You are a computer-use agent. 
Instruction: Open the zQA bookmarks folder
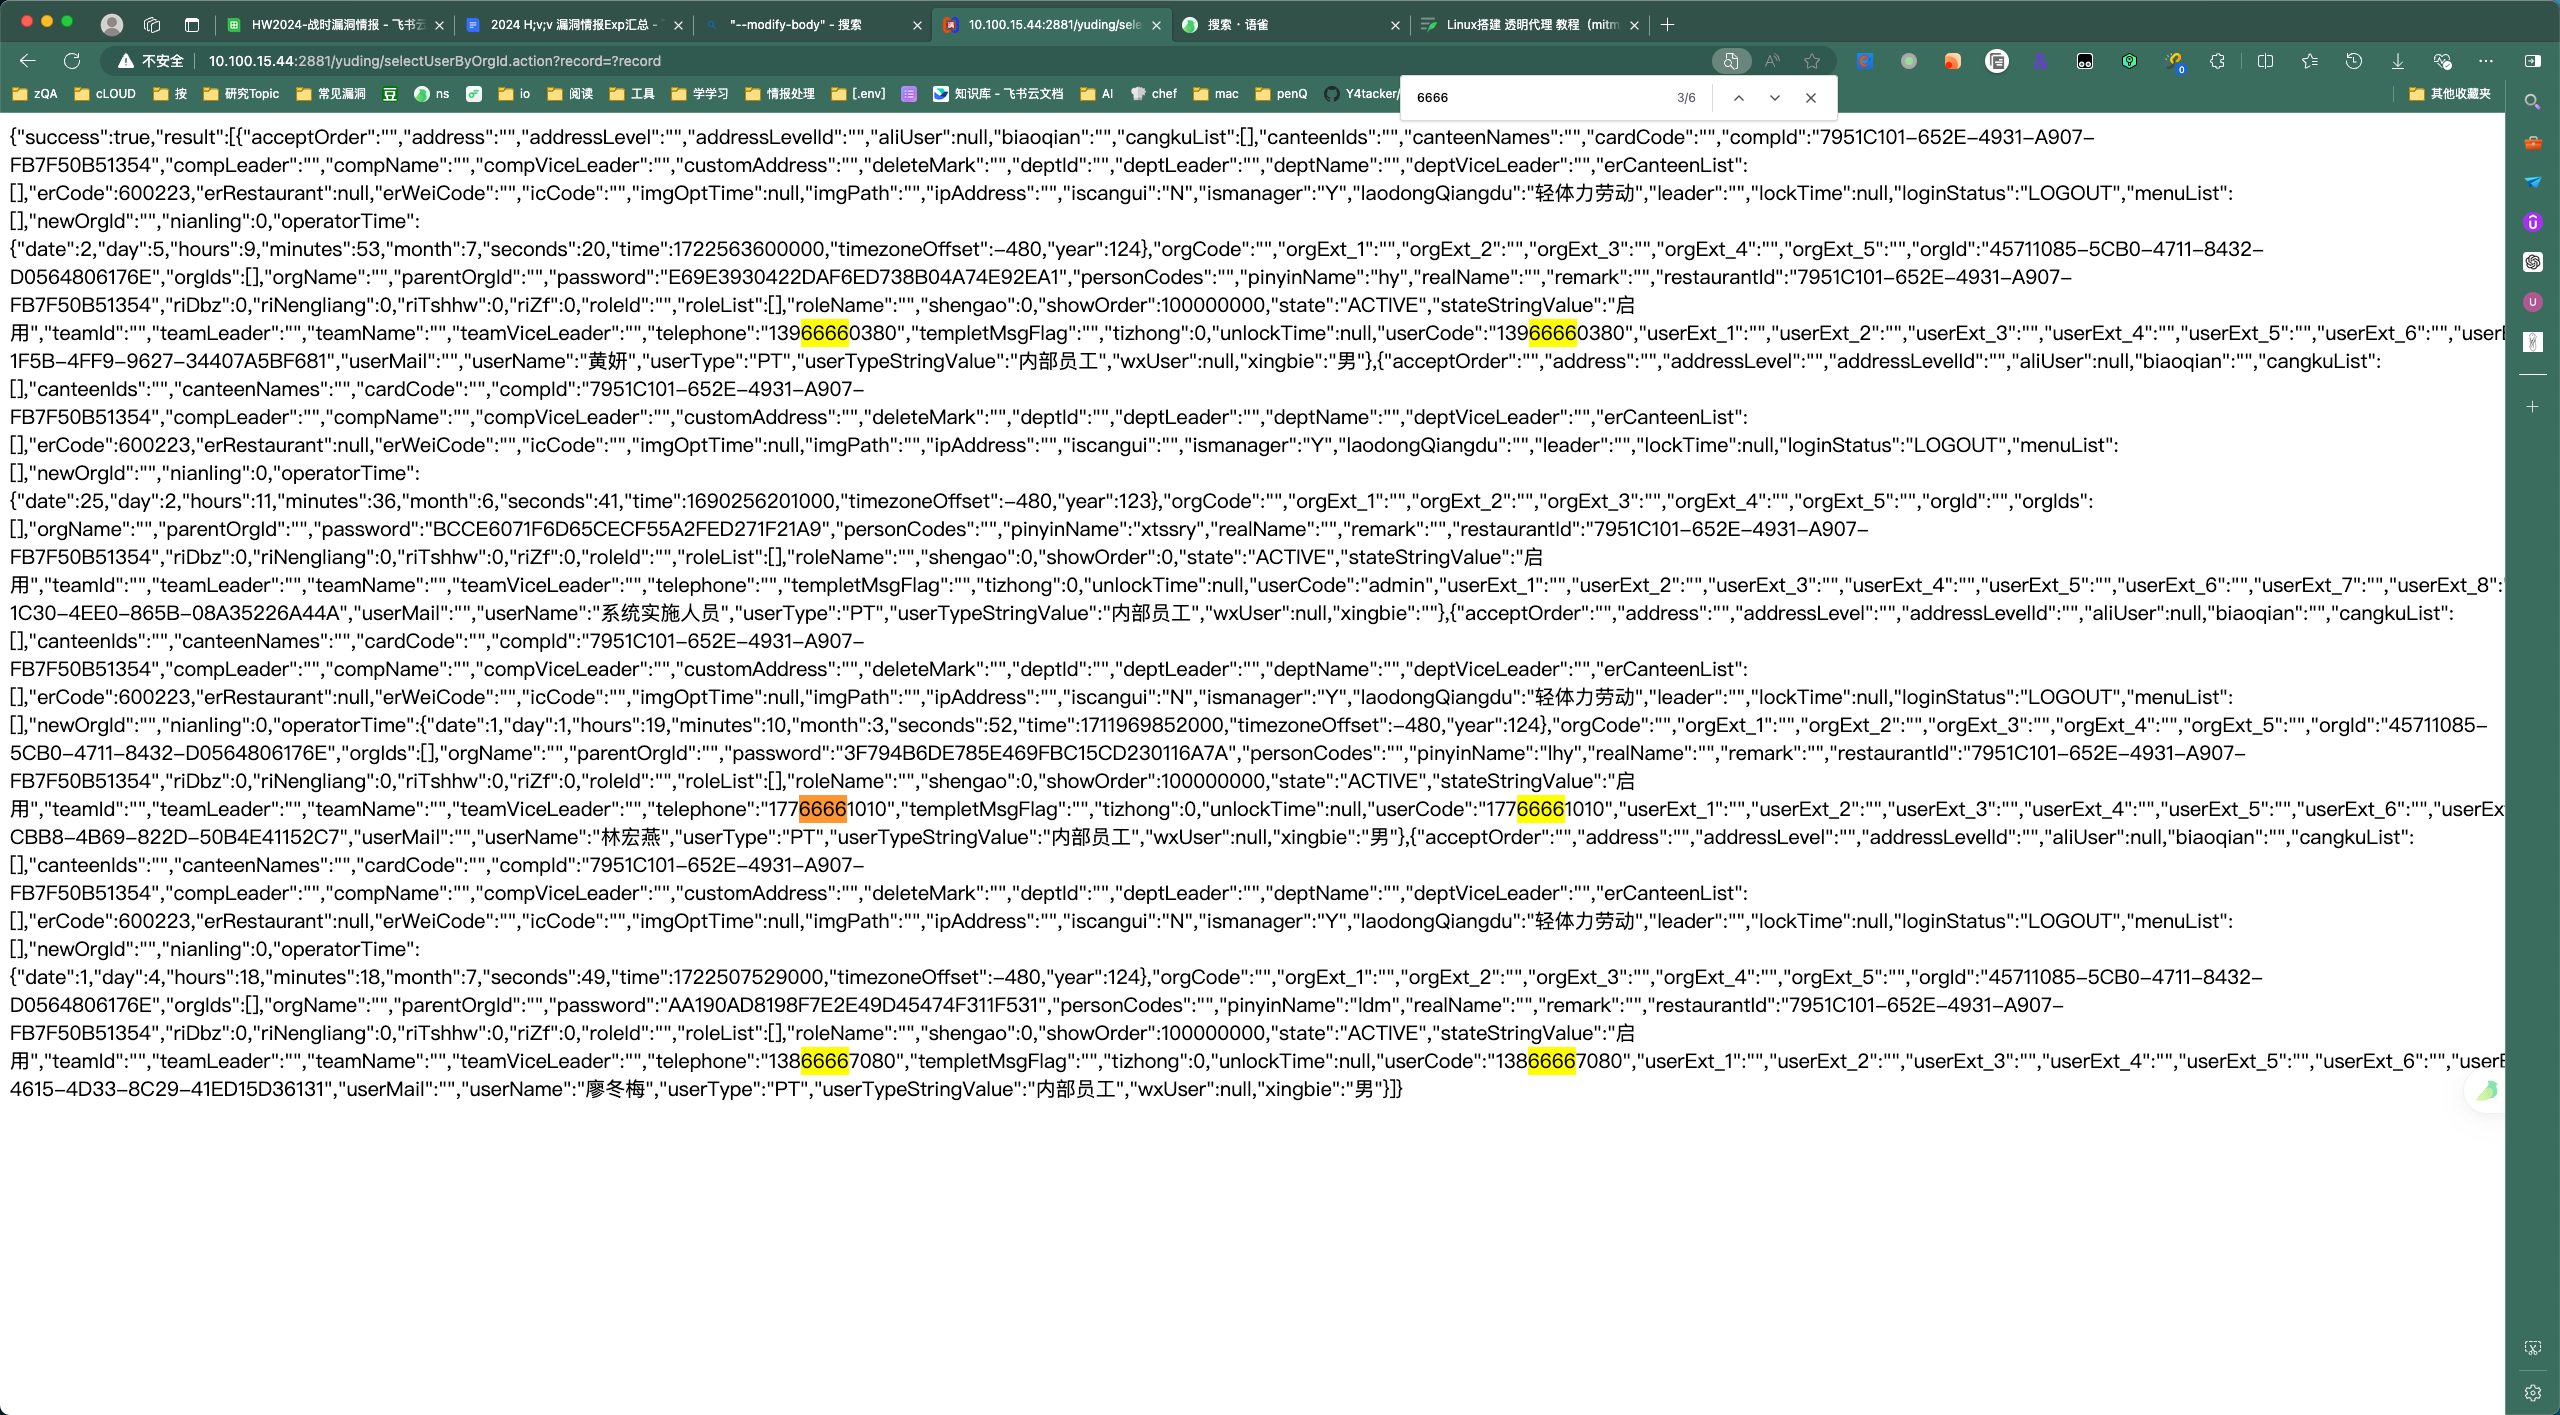pos(35,94)
